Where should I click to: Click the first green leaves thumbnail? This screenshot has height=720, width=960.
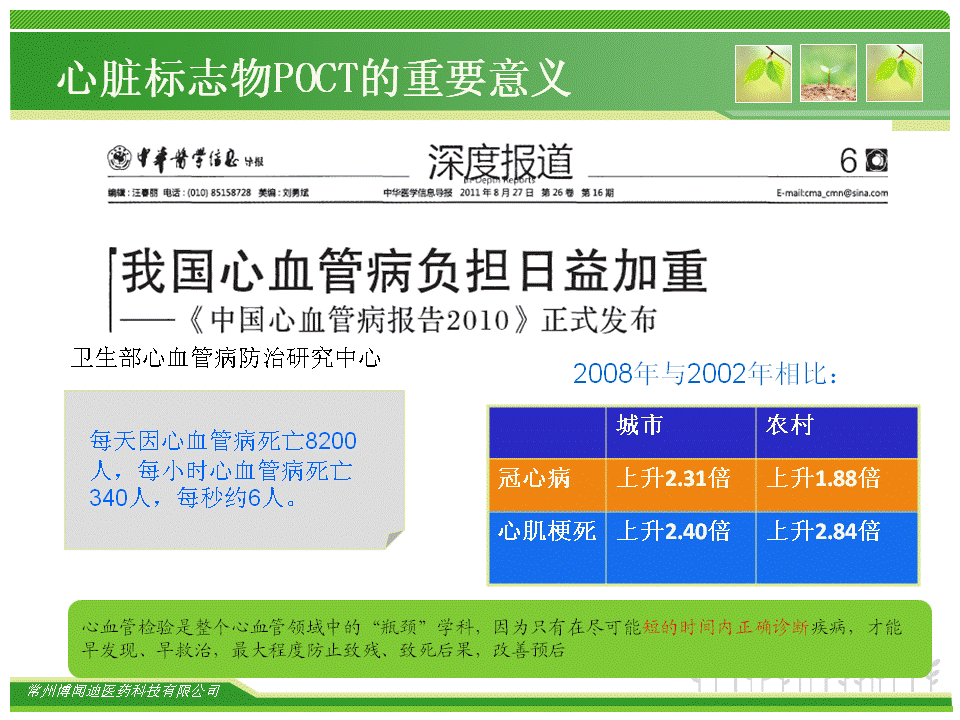click(764, 73)
